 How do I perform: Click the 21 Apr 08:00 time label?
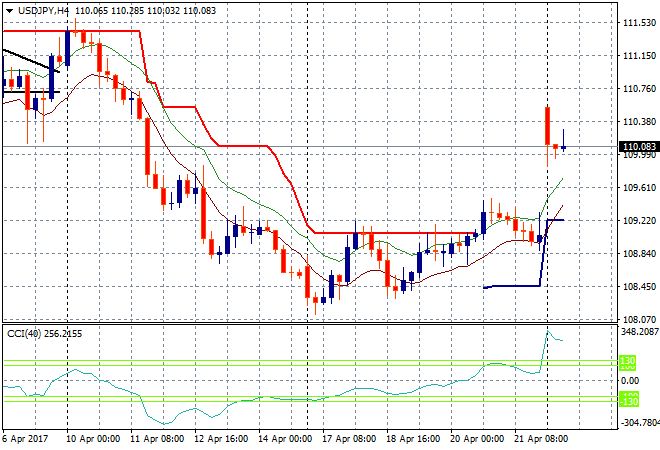pyautogui.click(x=541, y=439)
